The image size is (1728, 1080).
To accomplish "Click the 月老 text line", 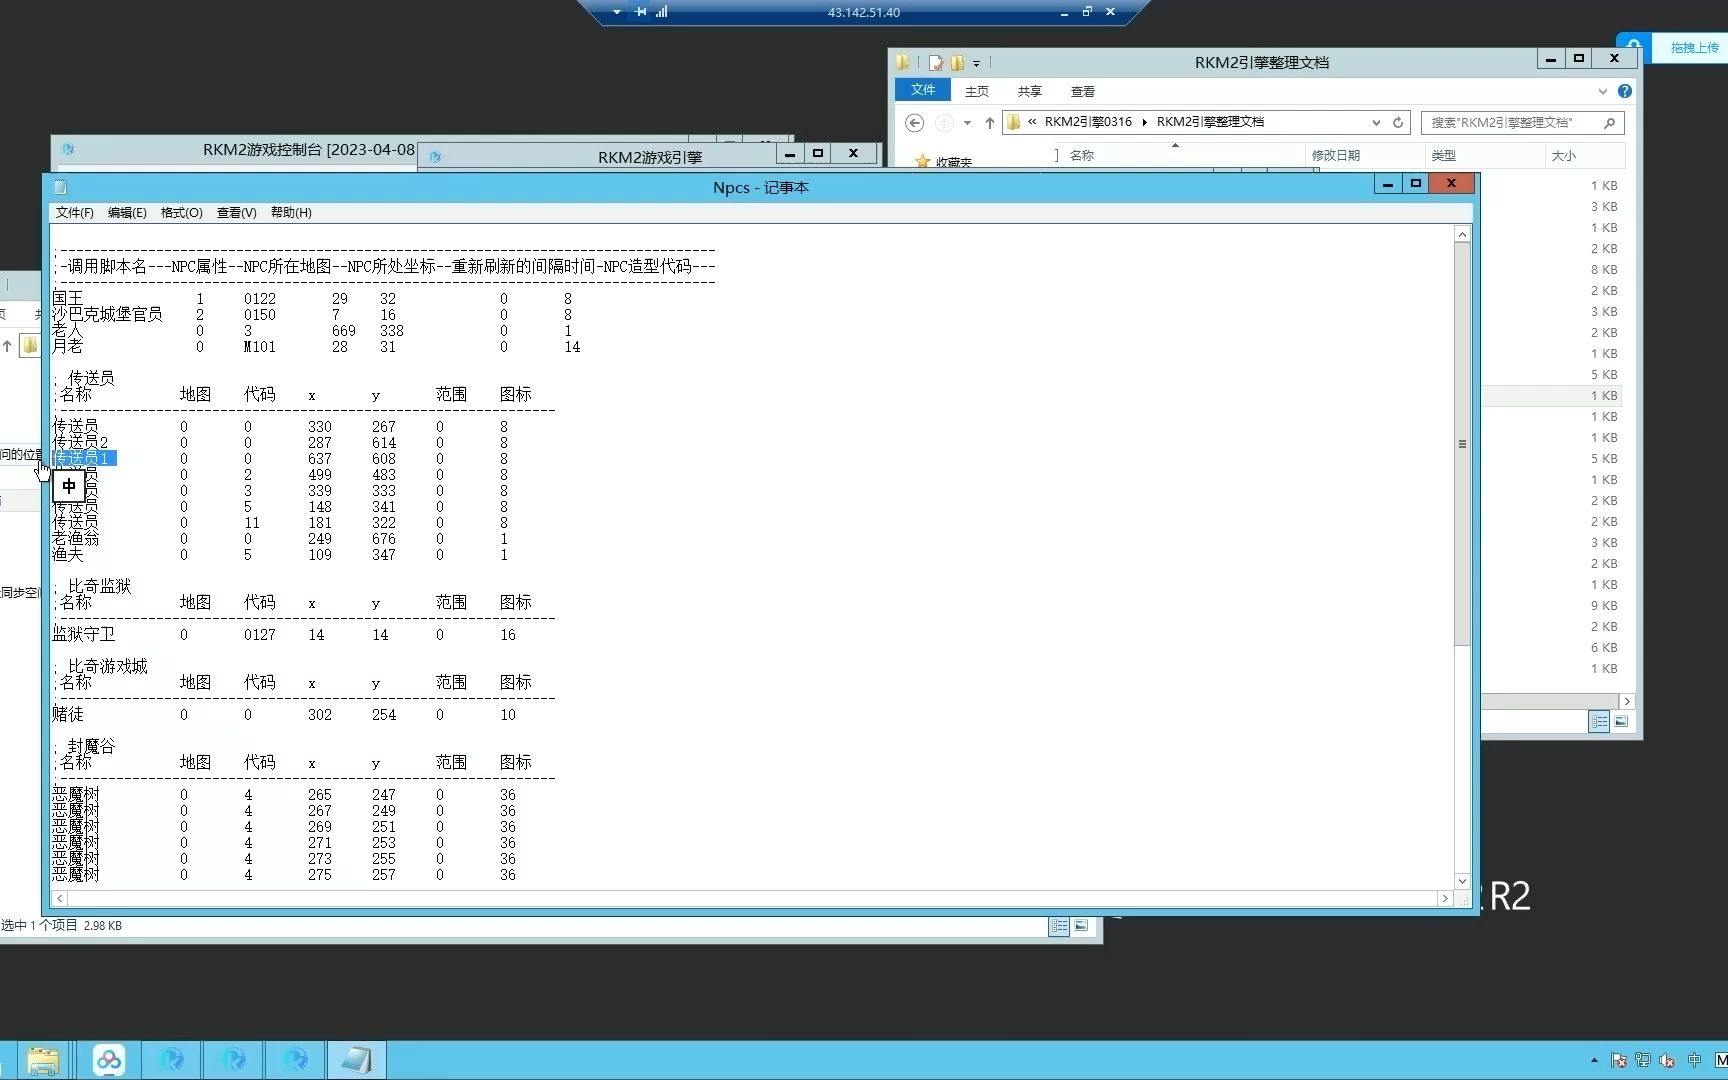I will coord(68,346).
